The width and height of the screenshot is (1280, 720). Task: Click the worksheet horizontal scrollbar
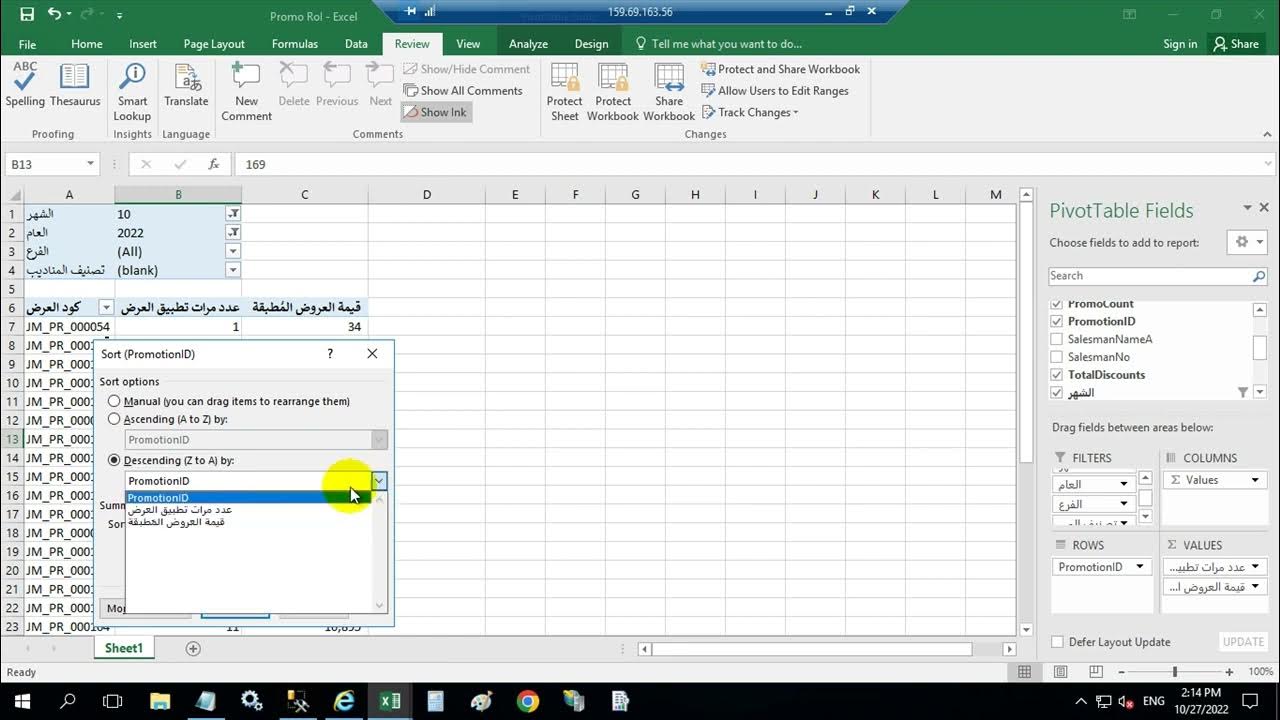pos(810,649)
